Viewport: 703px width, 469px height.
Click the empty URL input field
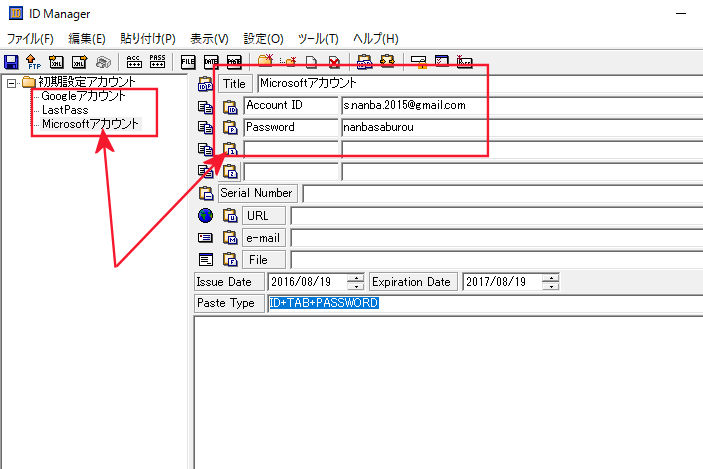coord(497,216)
